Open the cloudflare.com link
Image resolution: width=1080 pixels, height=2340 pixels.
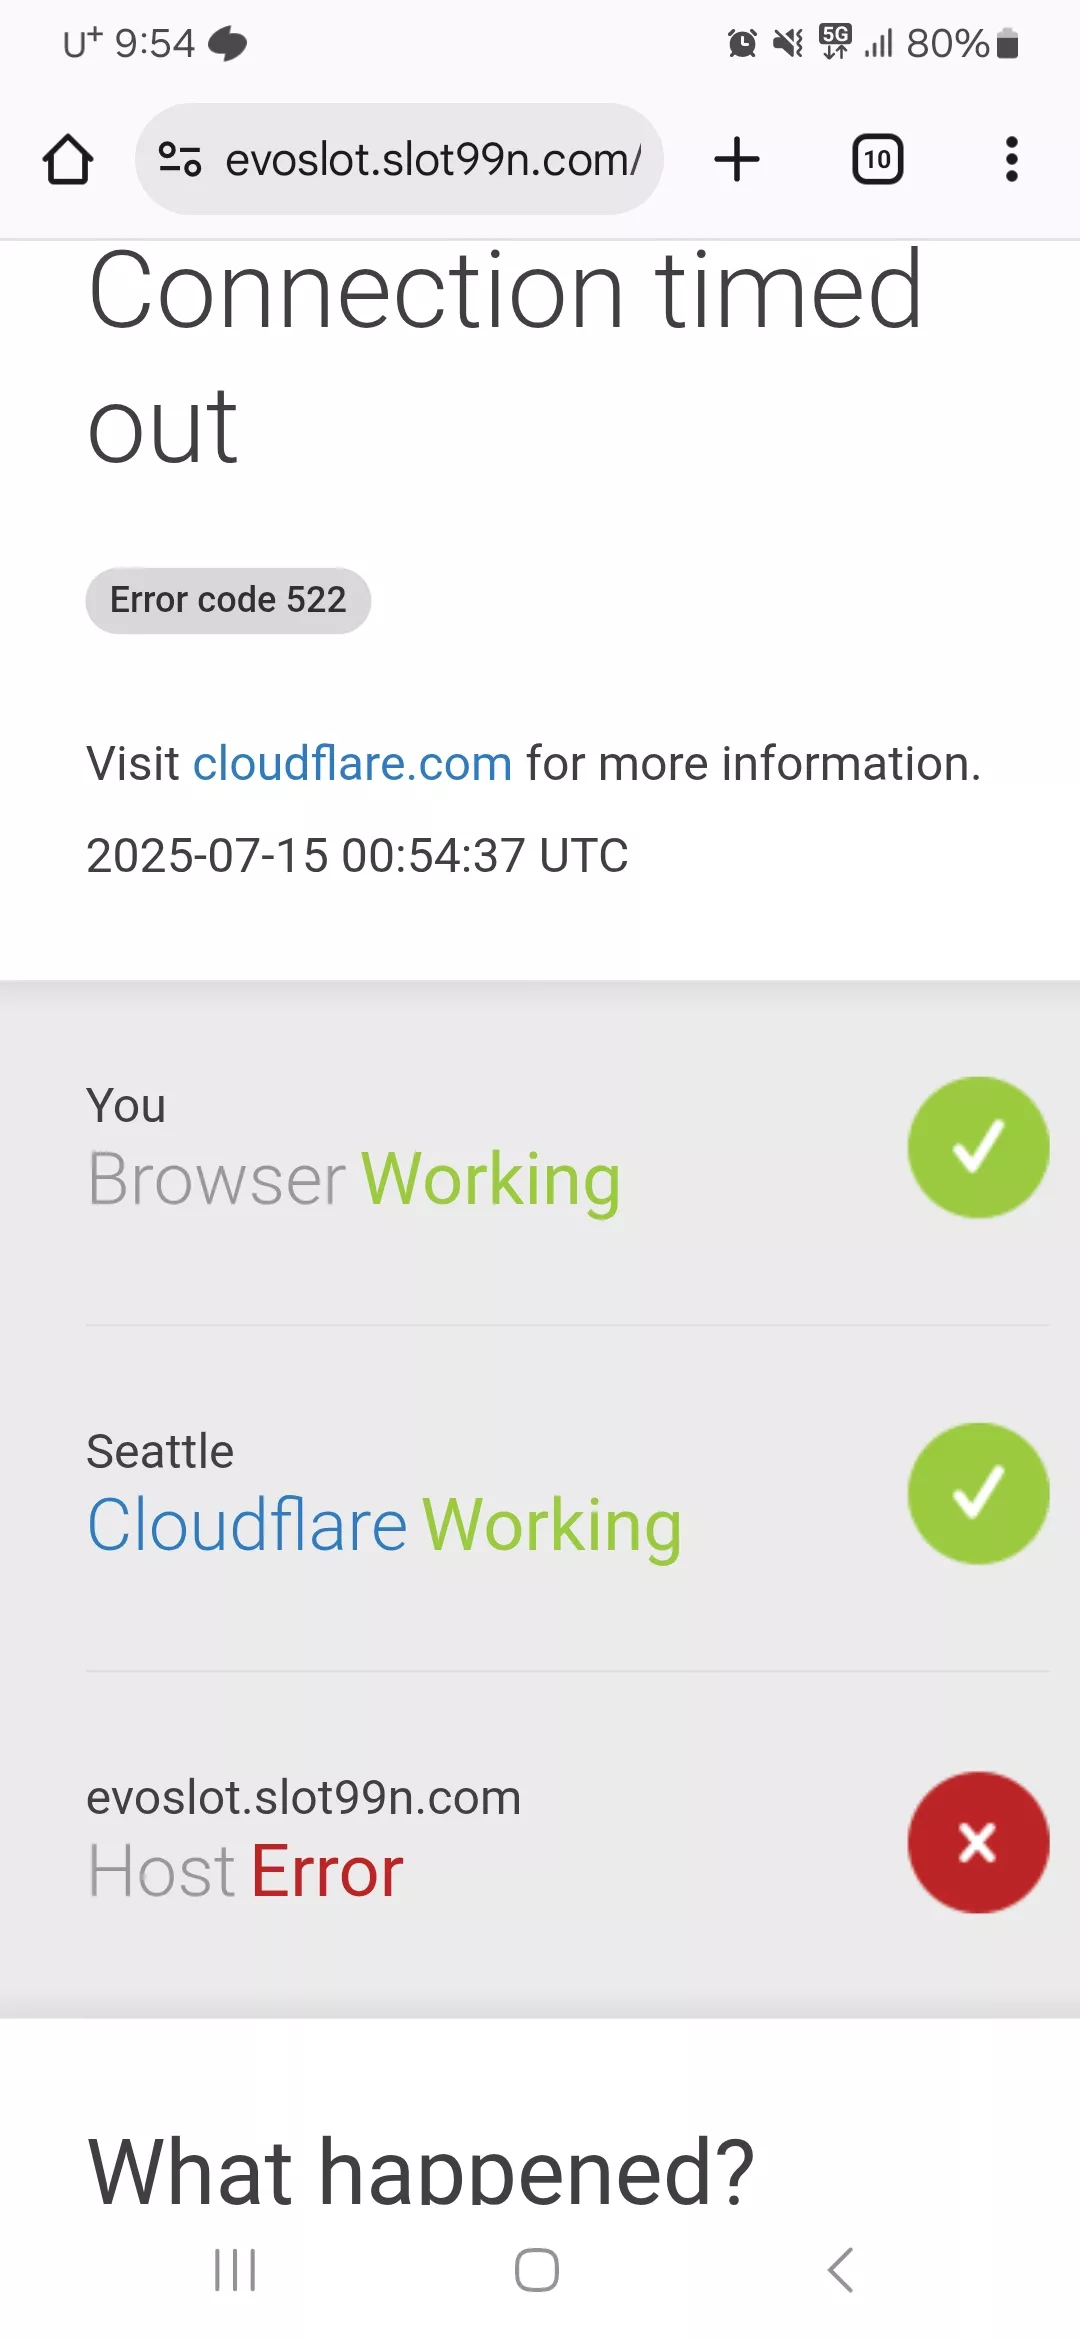click(x=352, y=764)
